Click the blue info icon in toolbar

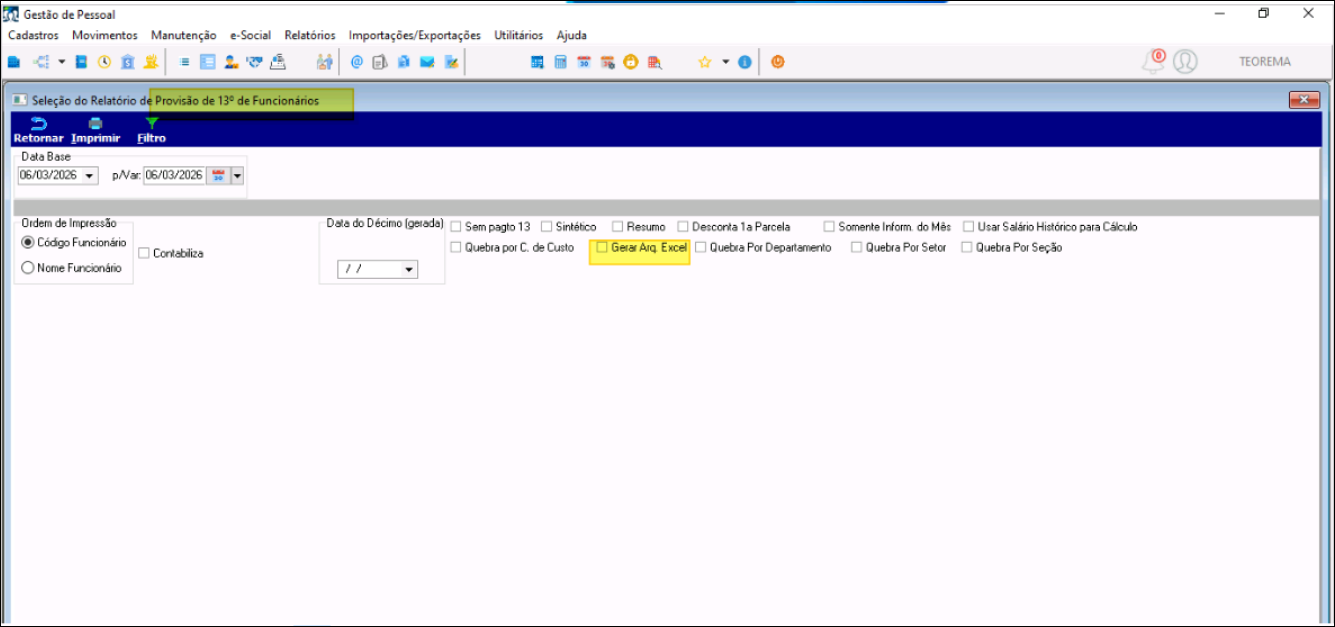pyautogui.click(x=744, y=62)
